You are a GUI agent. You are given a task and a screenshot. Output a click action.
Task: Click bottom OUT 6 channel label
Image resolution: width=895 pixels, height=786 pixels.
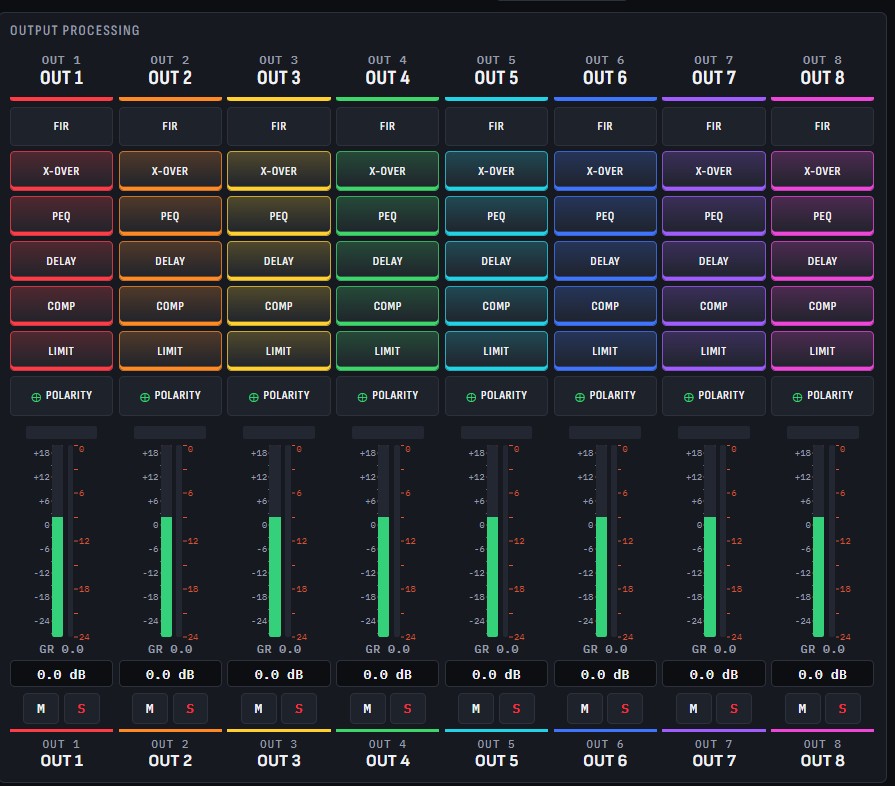605,760
